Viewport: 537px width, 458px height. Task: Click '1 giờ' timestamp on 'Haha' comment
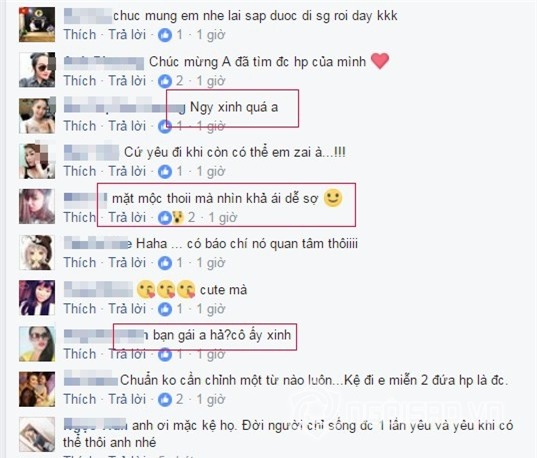click(x=211, y=263)
